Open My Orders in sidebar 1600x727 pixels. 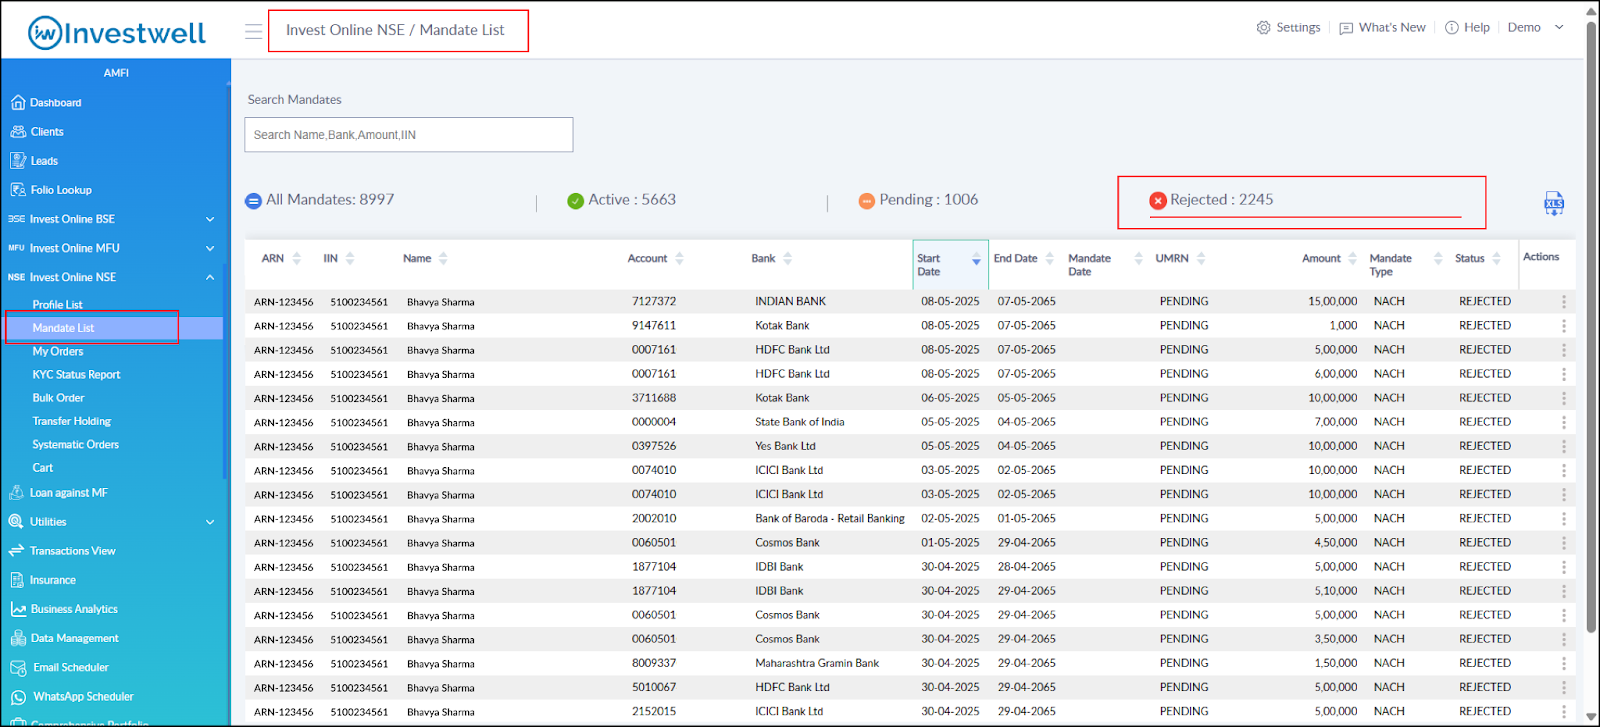coord(57,352)
